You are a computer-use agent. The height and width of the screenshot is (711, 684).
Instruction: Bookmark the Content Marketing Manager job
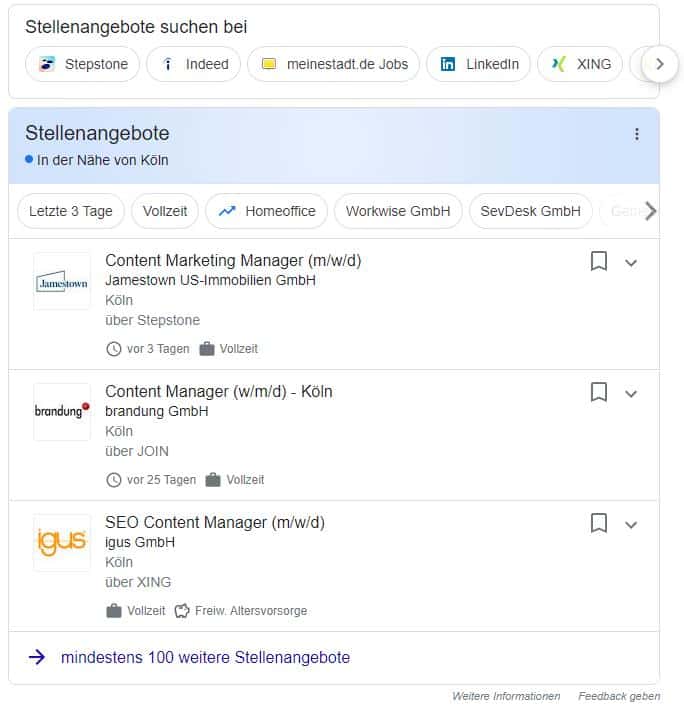599,262
